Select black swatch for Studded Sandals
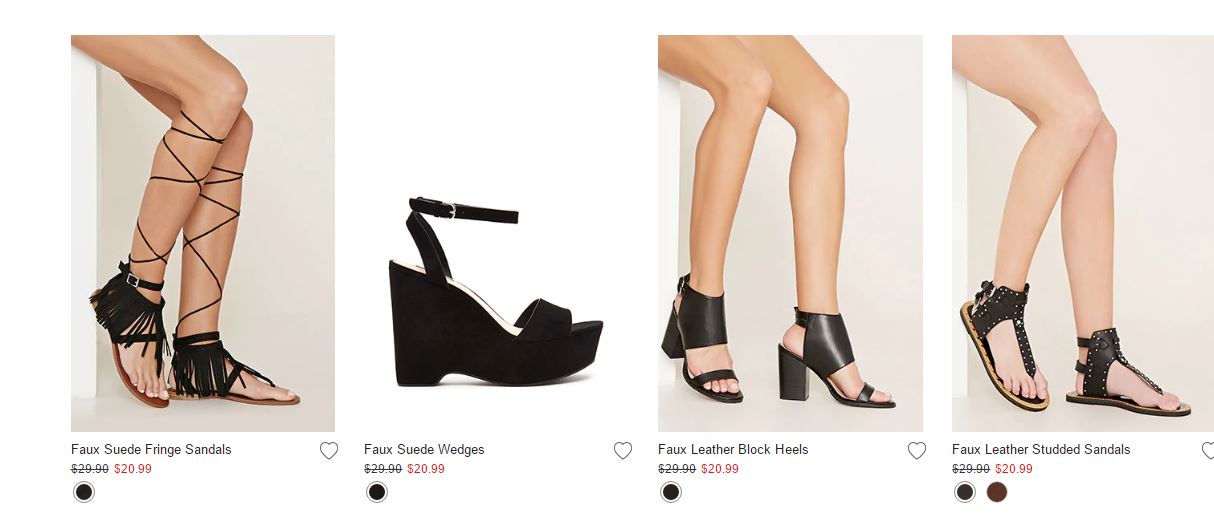Viewport: 1214px width, 517px height. [x=965, y=492]
